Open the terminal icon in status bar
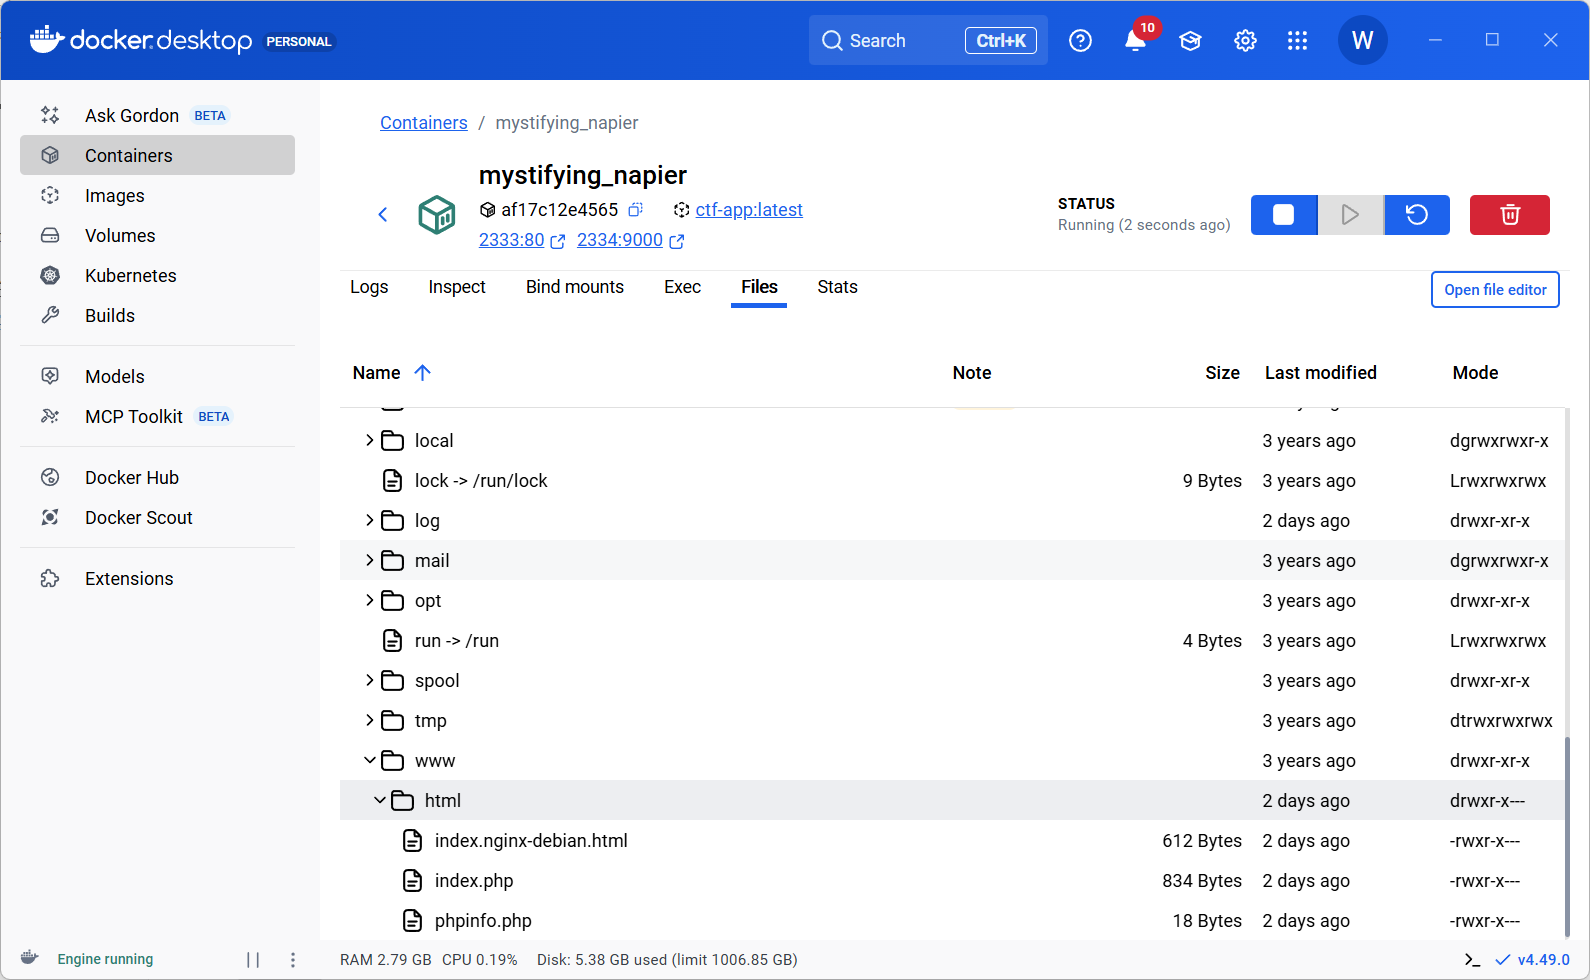The height and width of the screenshot is (980, 1590). tap(1471, 959)
